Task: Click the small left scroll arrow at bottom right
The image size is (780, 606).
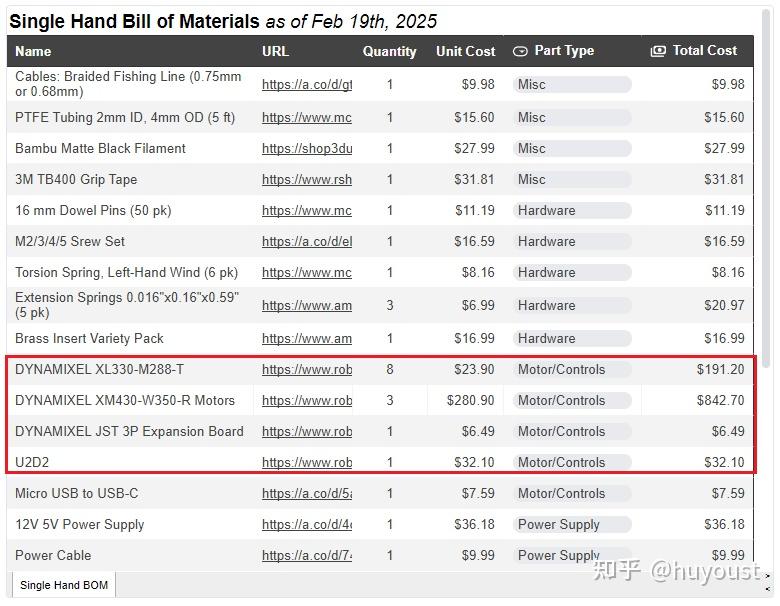Action: click(x=768, y=590)
